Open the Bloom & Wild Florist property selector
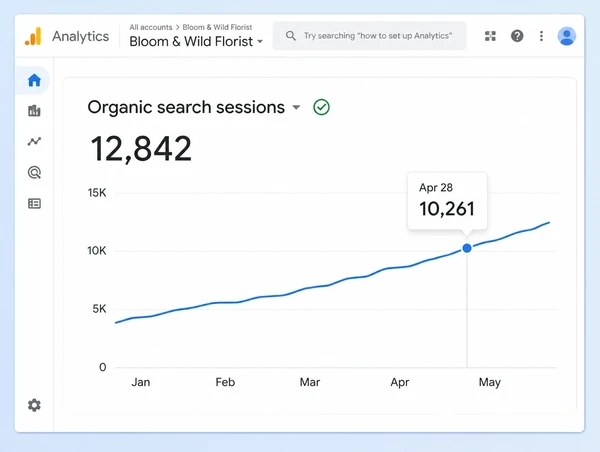Viewport: 600px width, 452px height. click(196, 41)
